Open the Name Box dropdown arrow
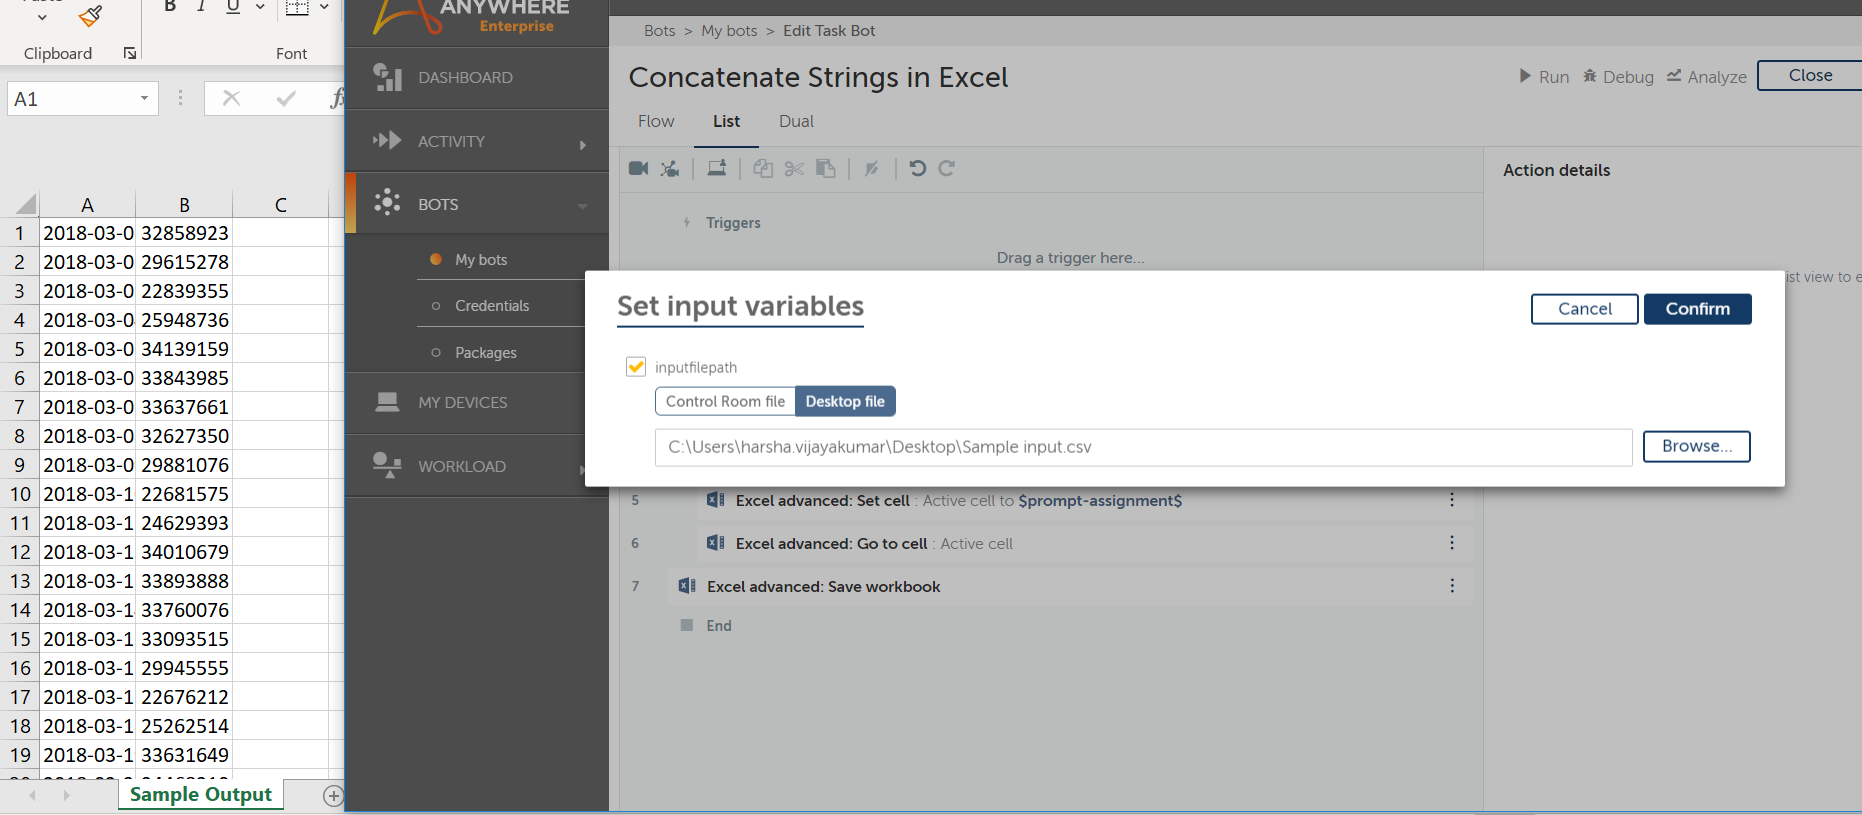Screen dimensions: 1862x815 coord(144,98)
